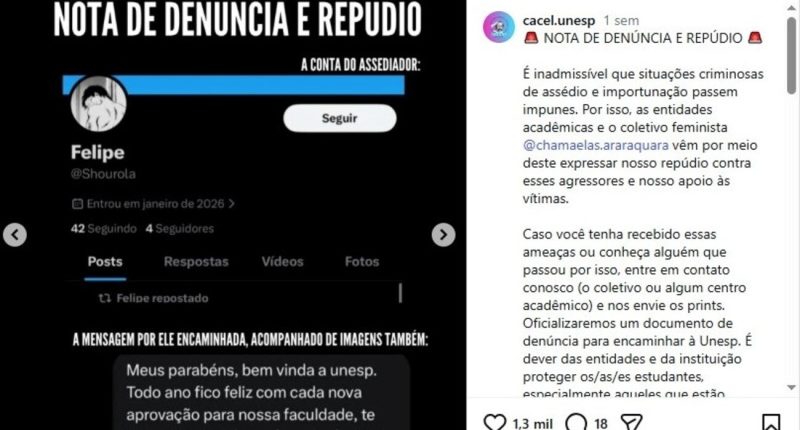The height and width of the screenshot is (430, 800).
Task: Click Felipe's profile picture in image
Action: coord(98,104)
